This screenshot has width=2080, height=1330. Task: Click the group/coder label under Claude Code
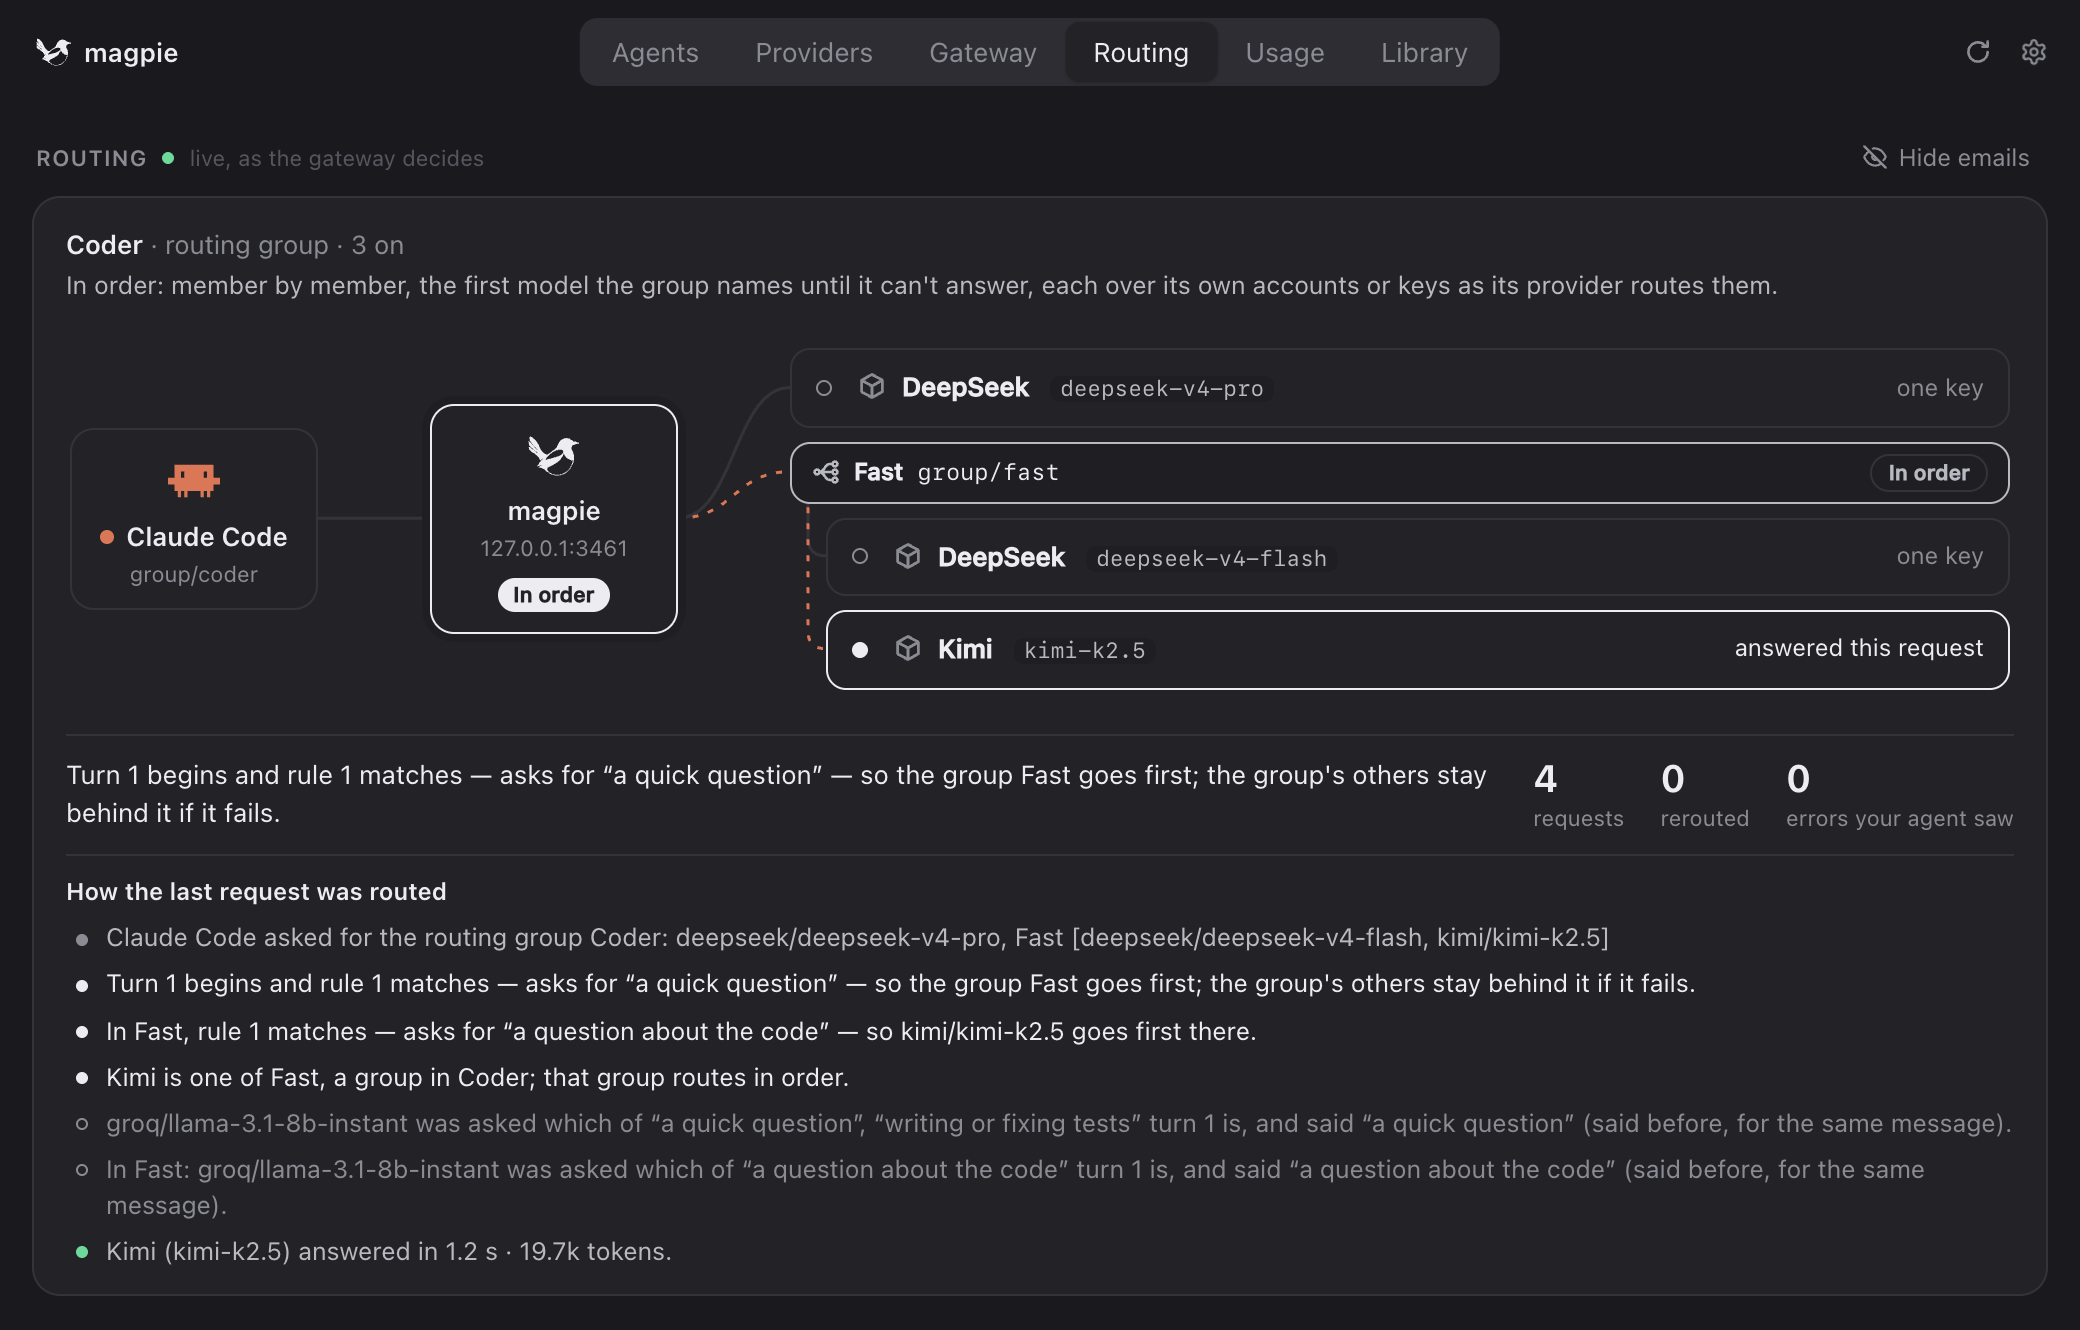[194, 575]
